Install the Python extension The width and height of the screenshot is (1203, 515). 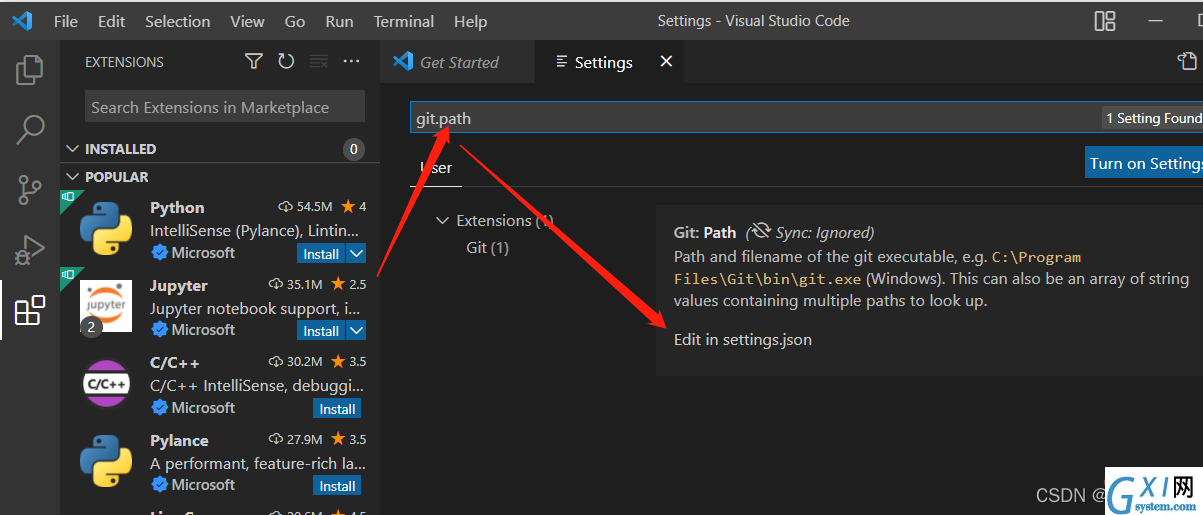click(x=321, y=254)
